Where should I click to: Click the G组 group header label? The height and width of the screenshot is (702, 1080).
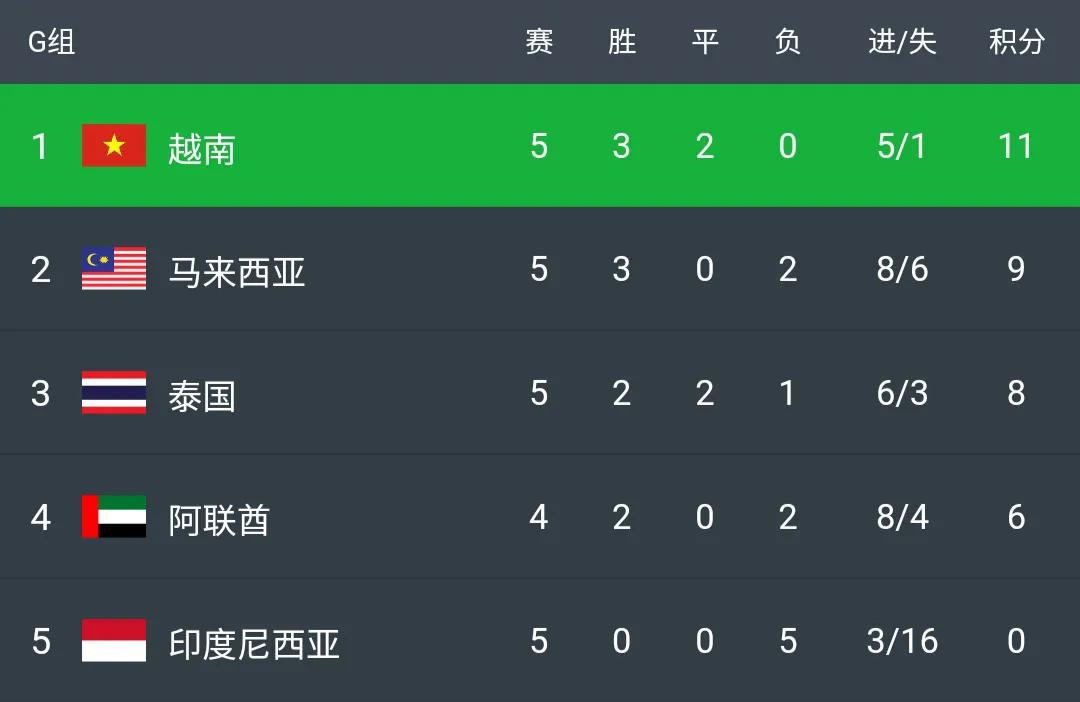click(51, 42)
